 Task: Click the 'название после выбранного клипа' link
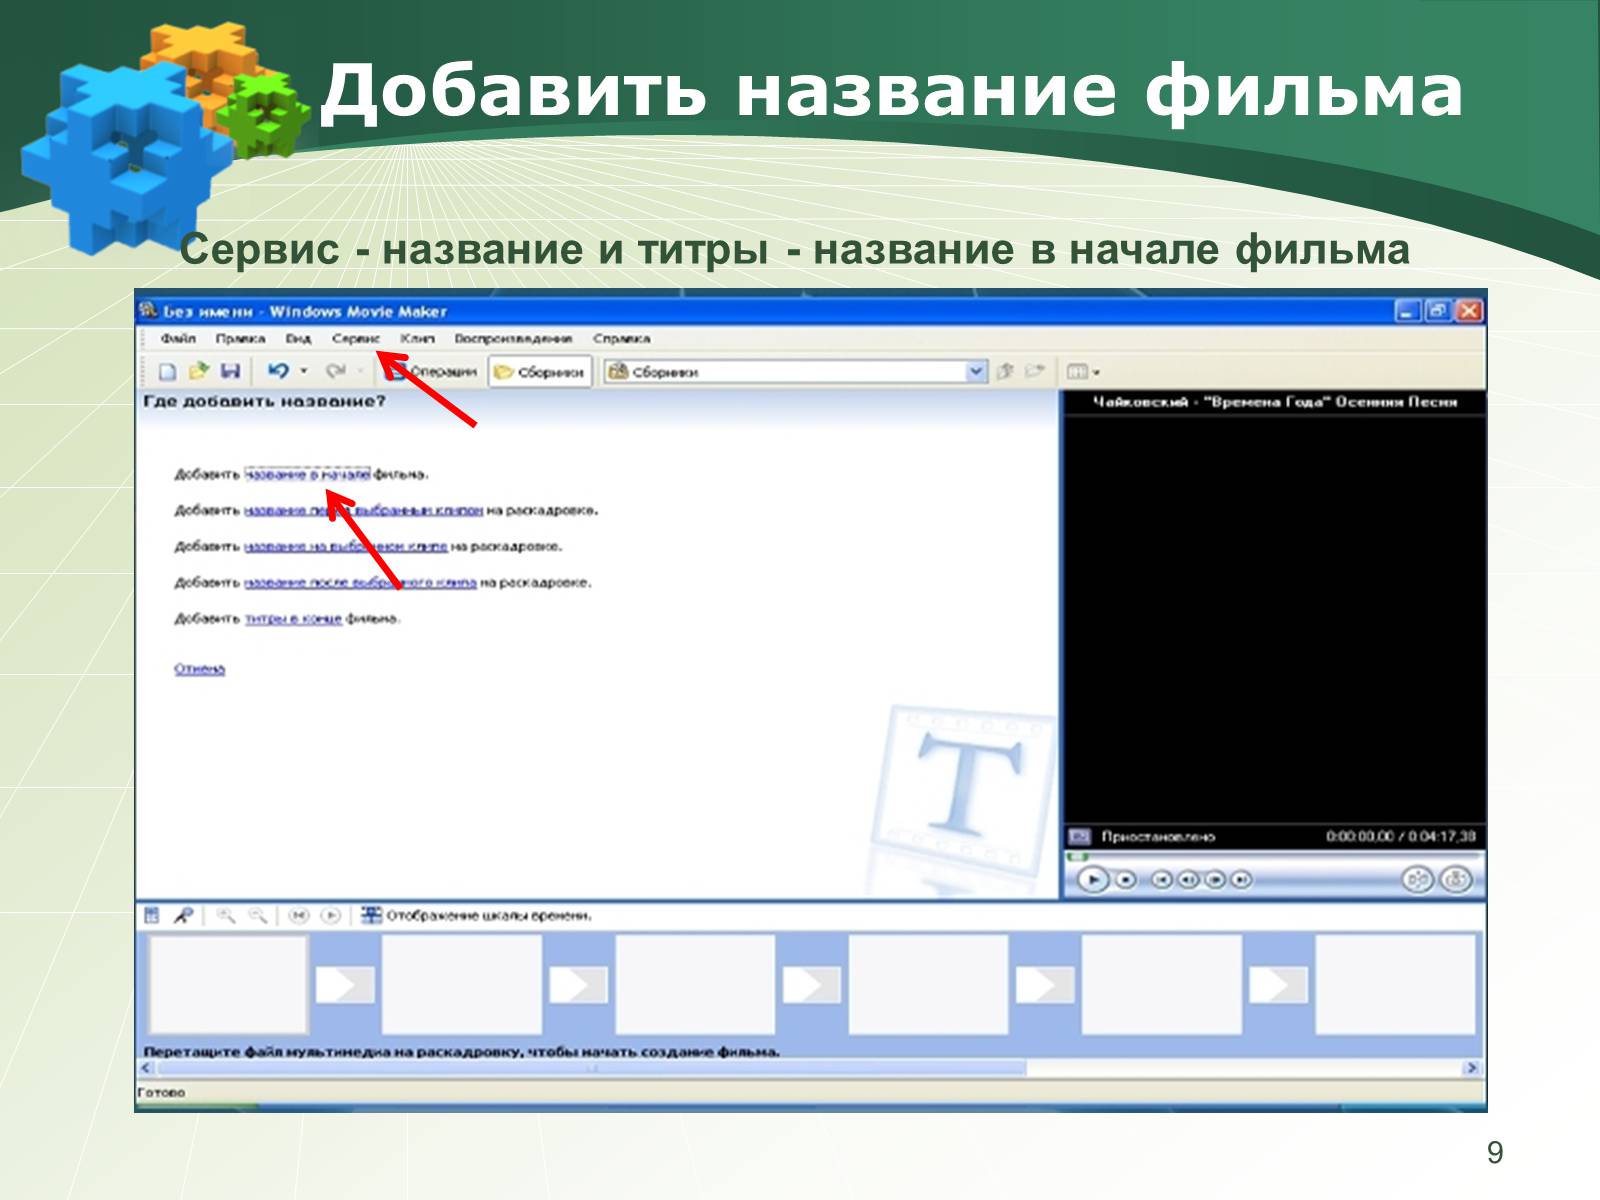point(360,583)
